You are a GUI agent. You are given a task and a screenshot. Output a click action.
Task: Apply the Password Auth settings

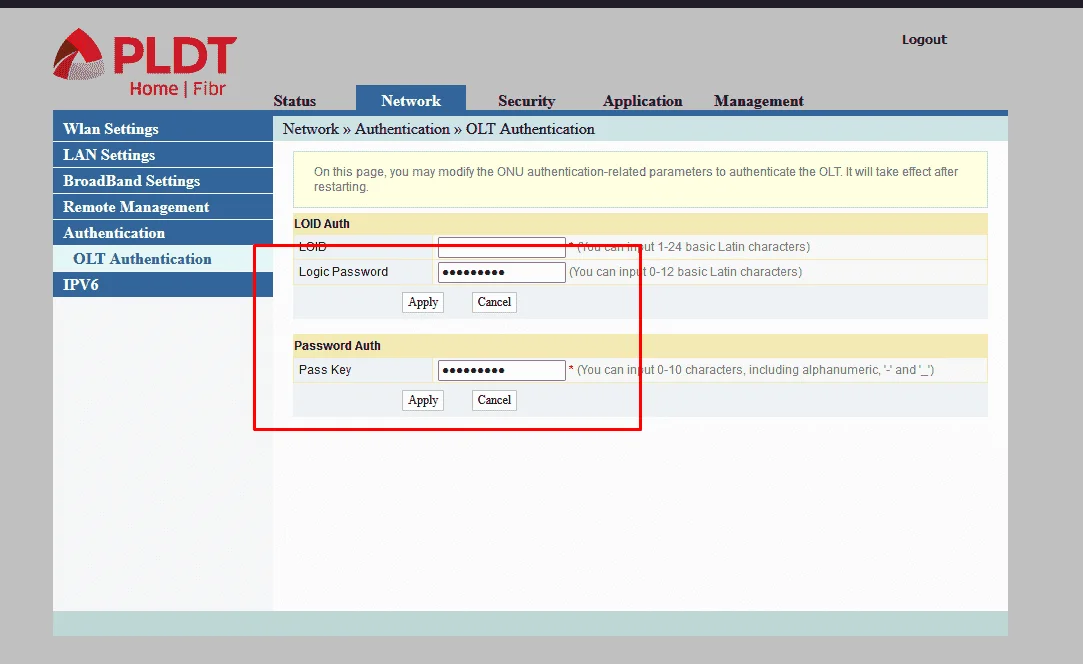click(423, 400)
